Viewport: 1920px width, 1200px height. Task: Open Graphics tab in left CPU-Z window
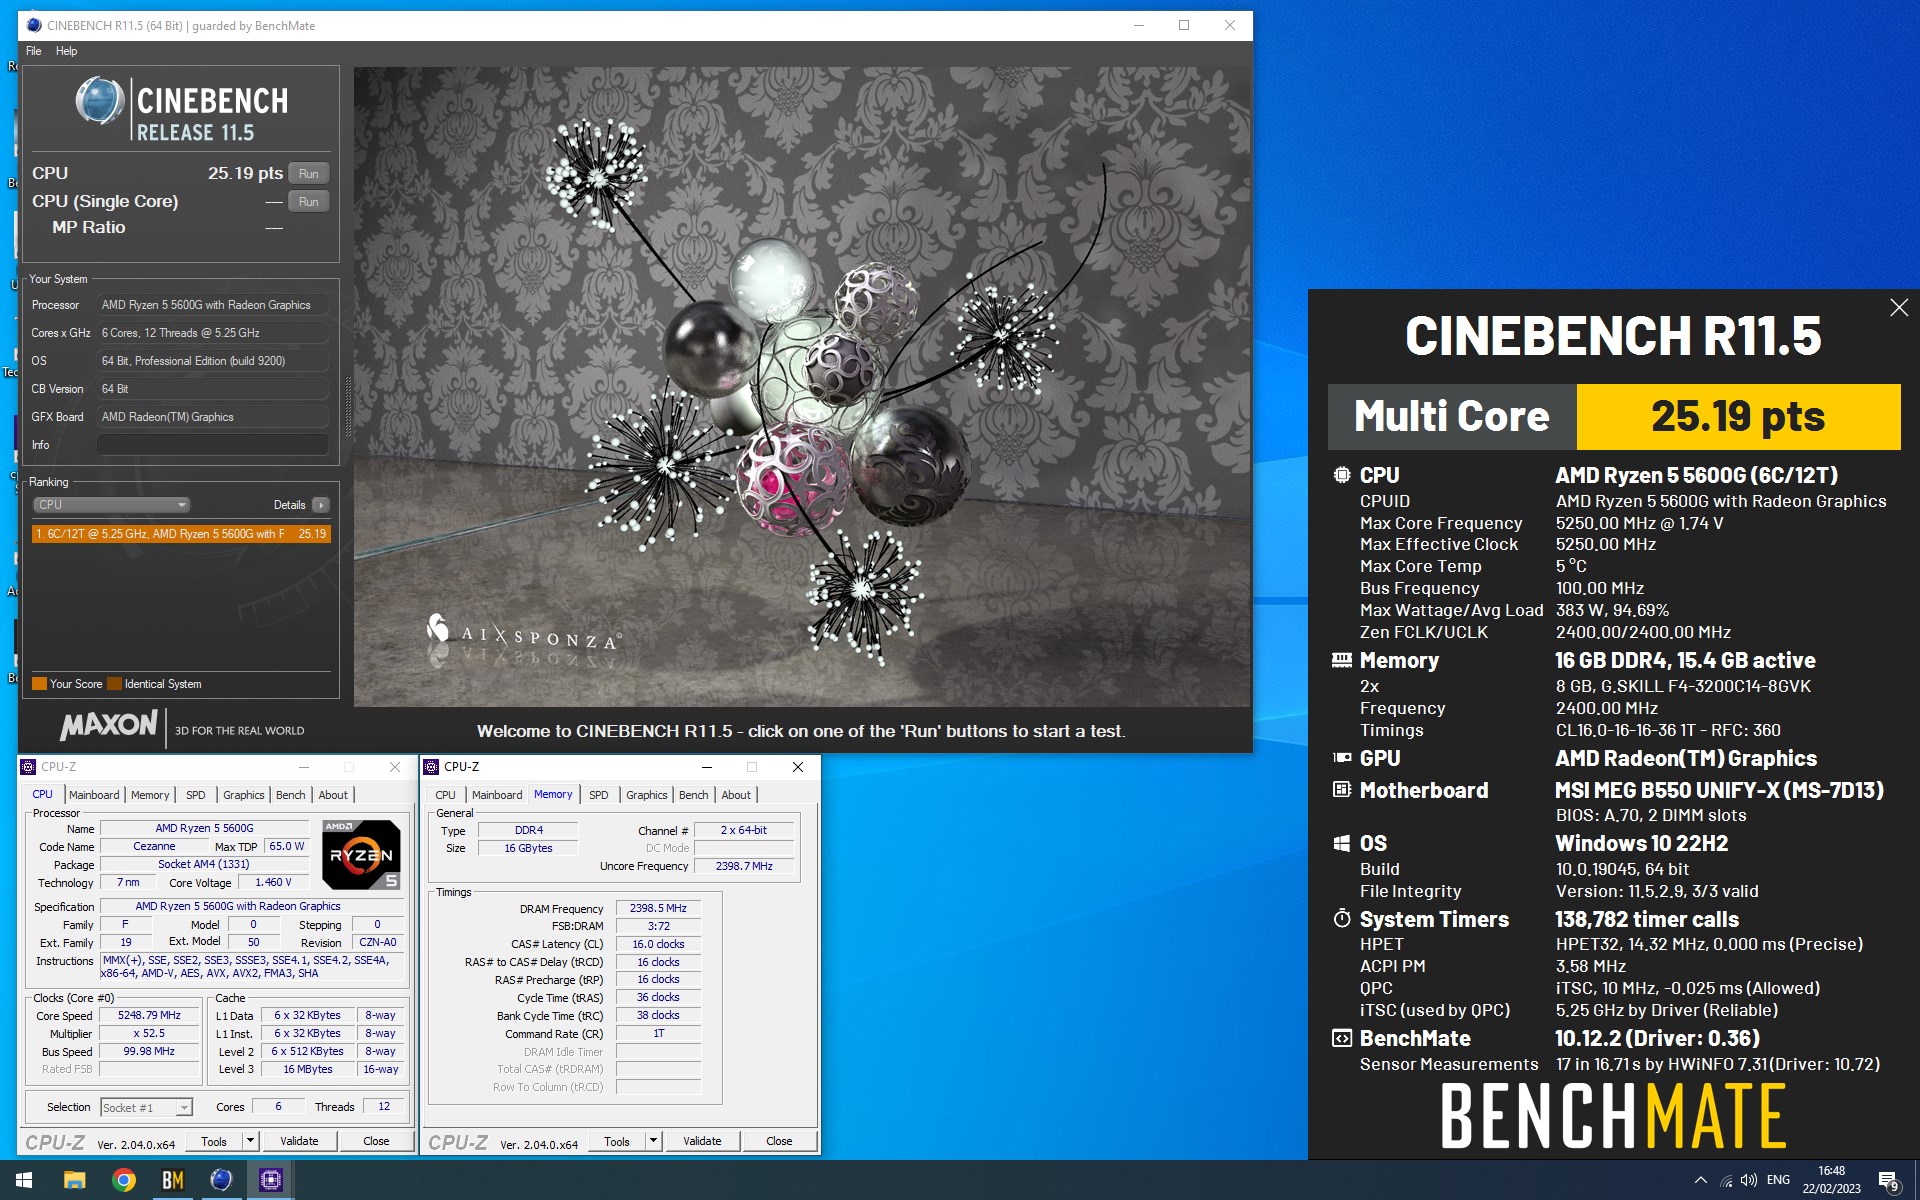[244, 795]
